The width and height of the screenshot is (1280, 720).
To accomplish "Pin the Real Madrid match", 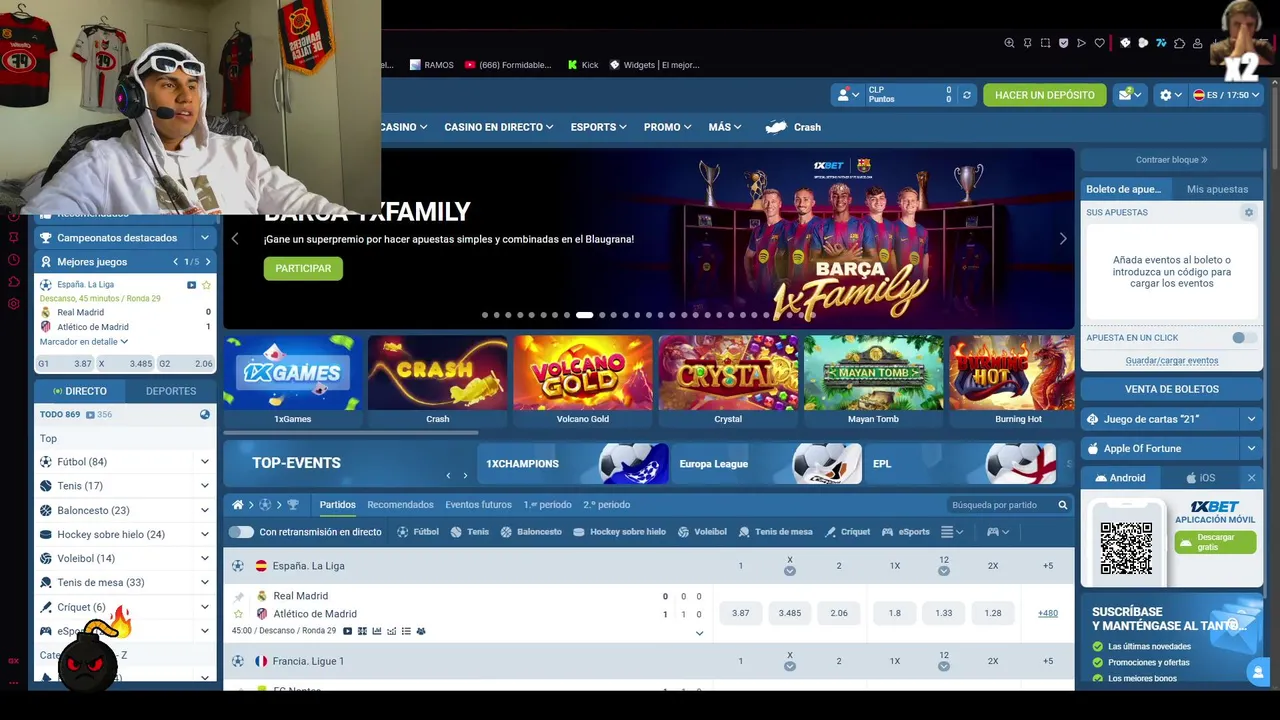I will coord(238,596).
